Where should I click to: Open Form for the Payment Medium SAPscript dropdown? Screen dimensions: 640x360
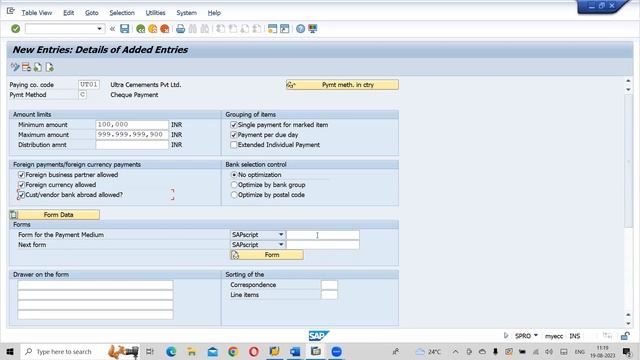[281, 235]
